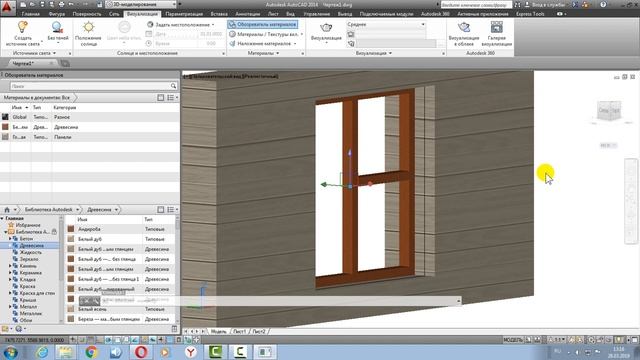The image size is (640, 360).
Task: Click the print icon in quick access toolbar
Action: tap(61, 4)
